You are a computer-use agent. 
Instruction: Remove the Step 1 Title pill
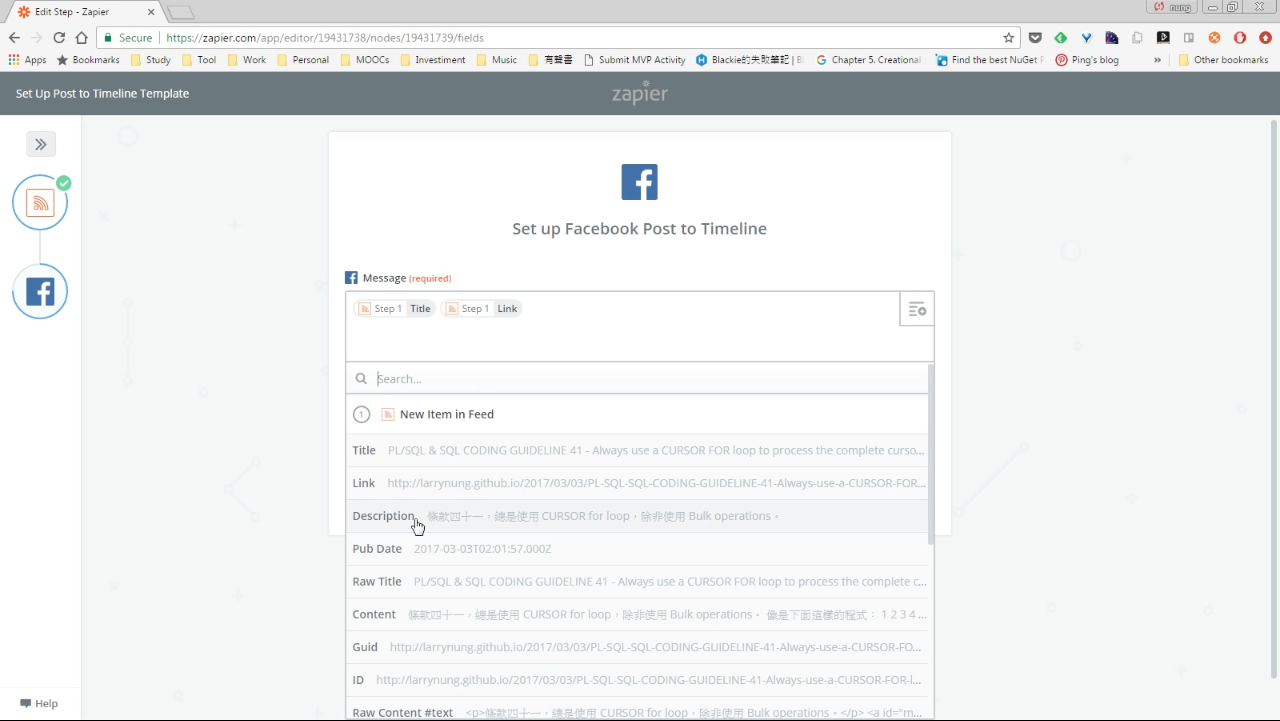click(394, 309)
